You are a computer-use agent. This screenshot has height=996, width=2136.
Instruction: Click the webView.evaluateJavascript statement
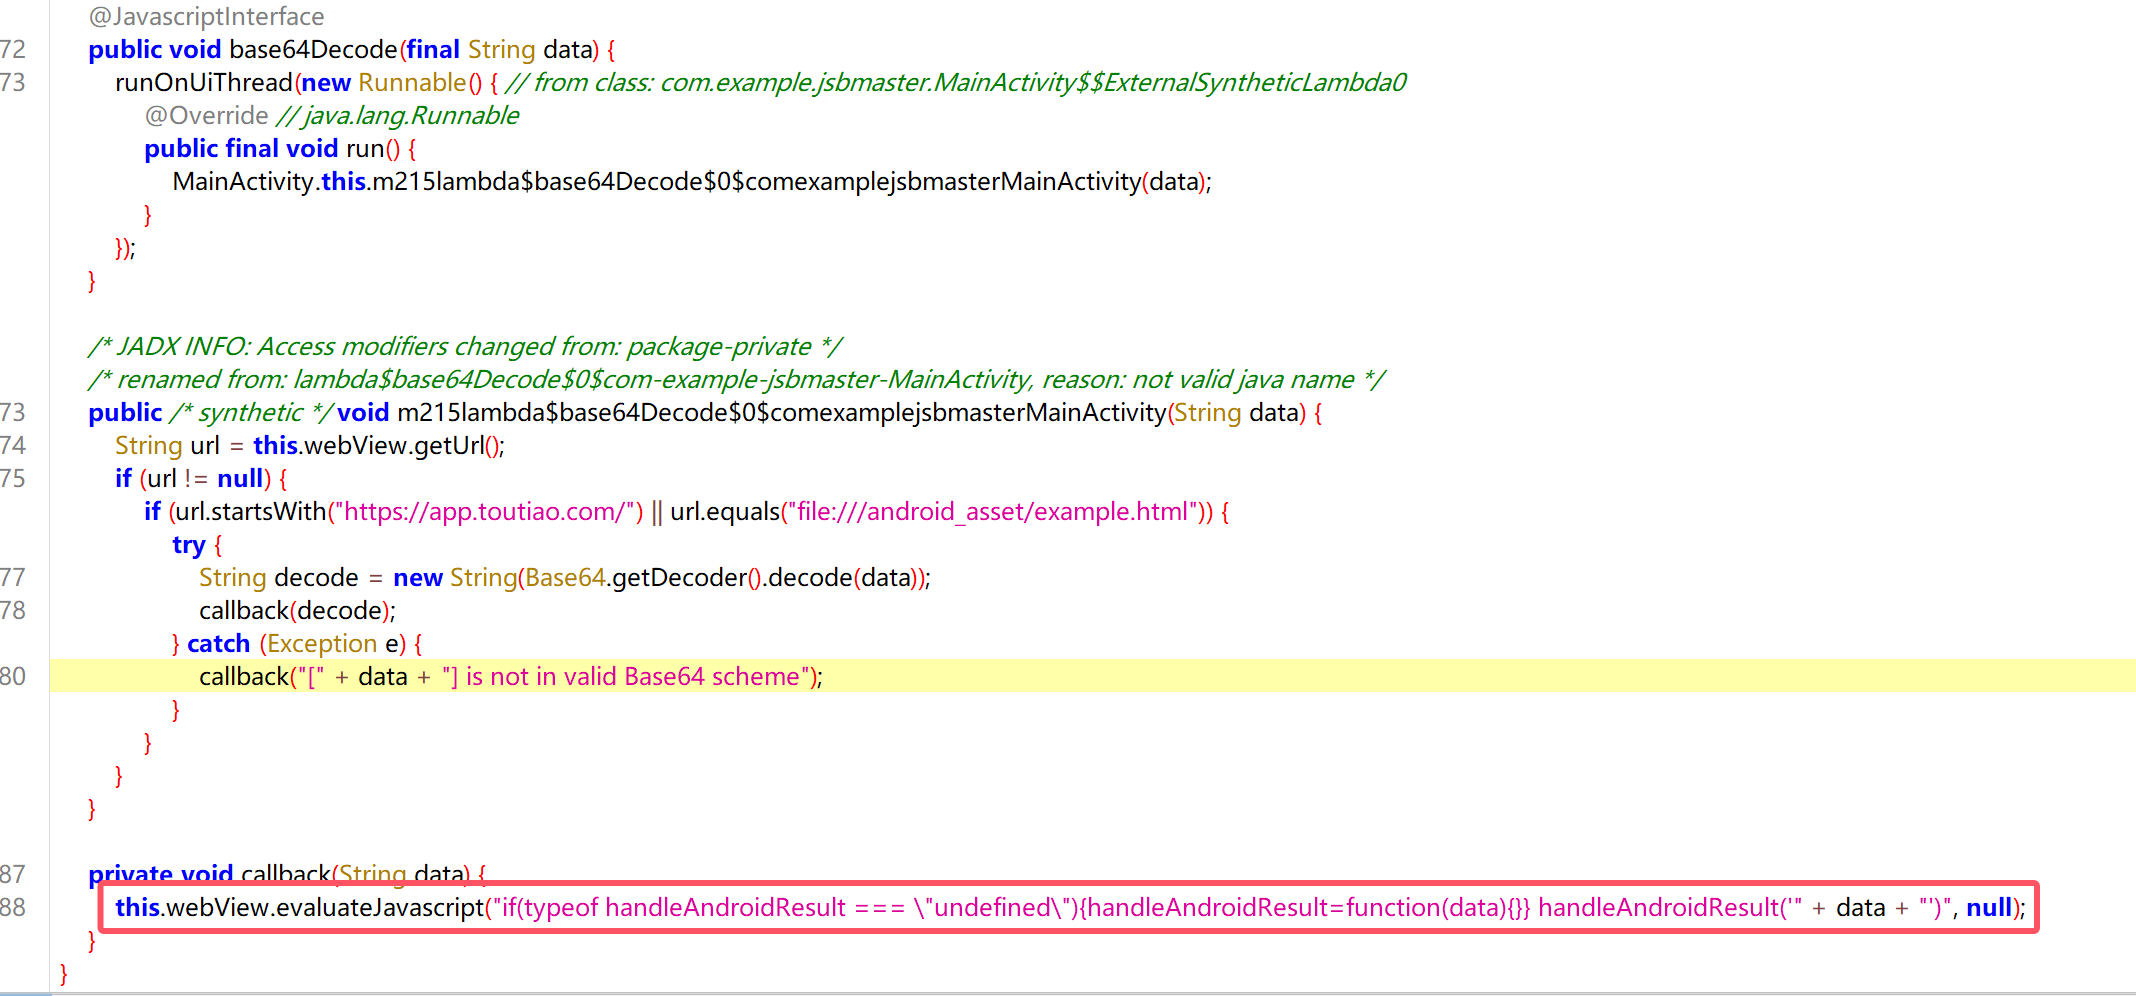tap(1069, 907)
